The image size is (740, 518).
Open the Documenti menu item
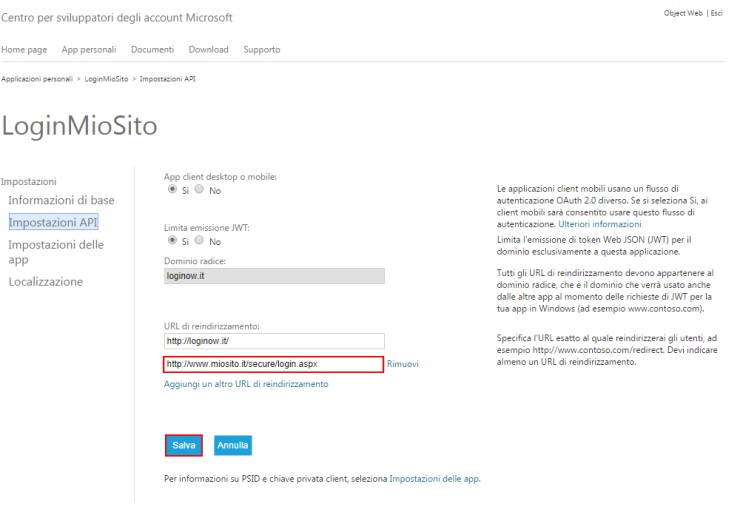(152, 49)
